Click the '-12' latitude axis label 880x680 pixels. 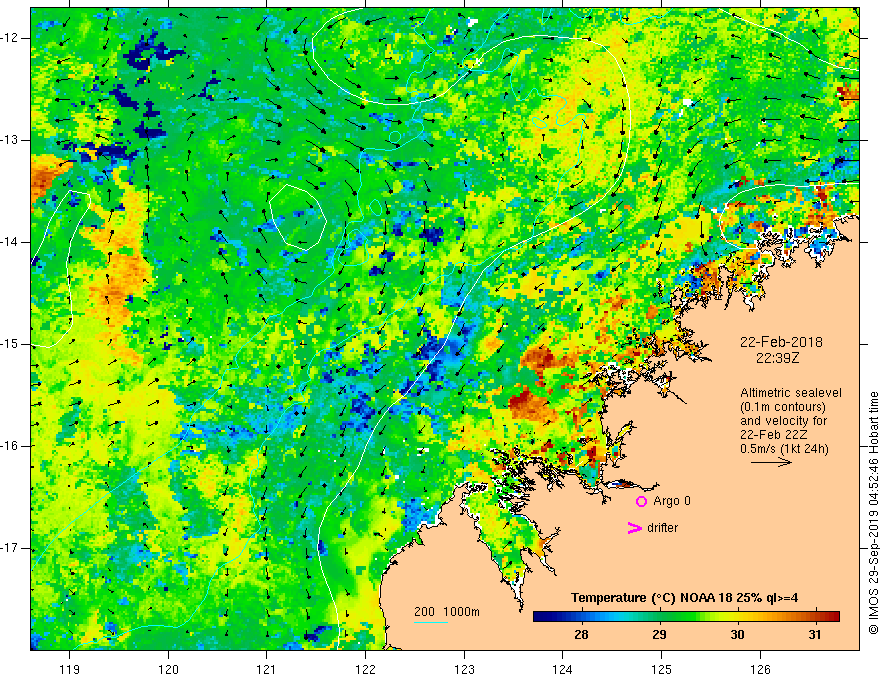pyautogui.click(x=10, y=38)
